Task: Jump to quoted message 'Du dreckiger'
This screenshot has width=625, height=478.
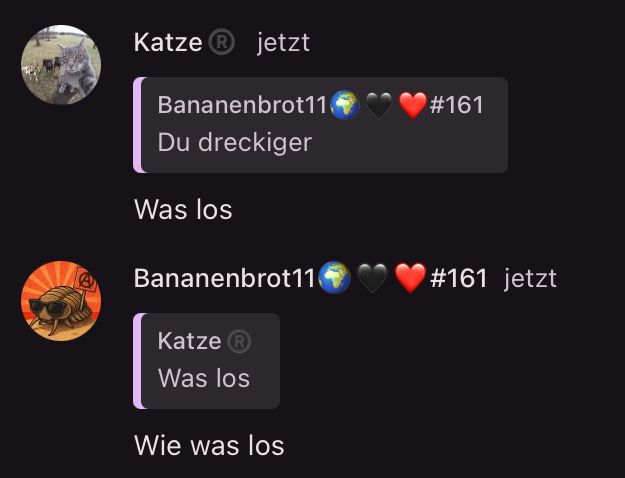Action: tap(320, 125)
